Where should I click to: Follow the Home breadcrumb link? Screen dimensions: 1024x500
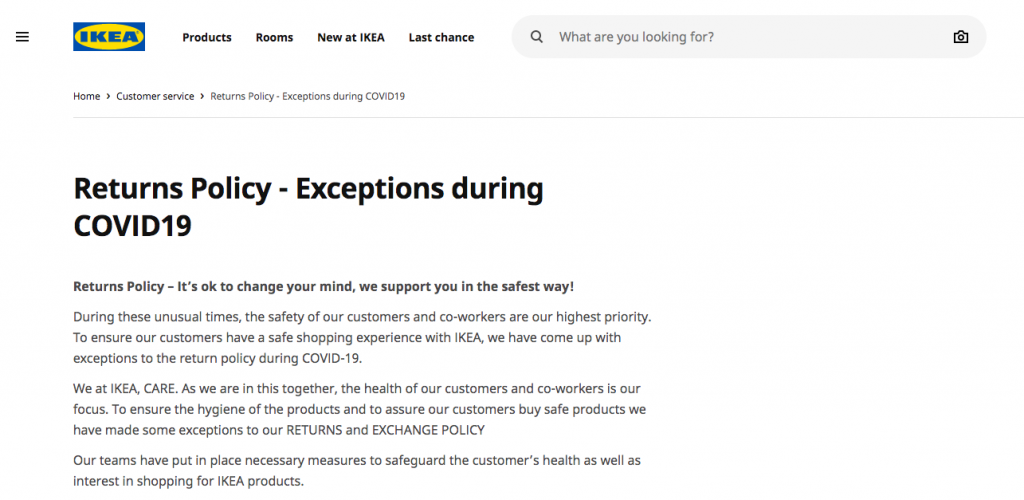tap(87, 97)
